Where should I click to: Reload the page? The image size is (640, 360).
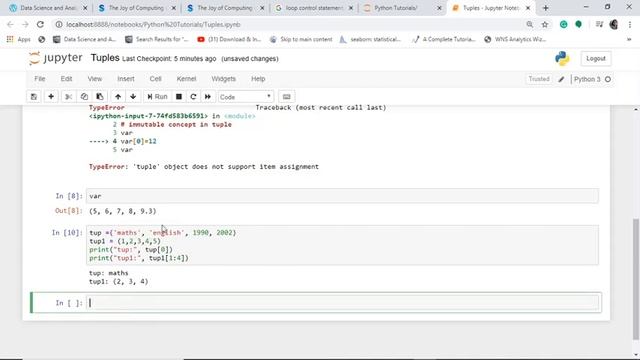point(40,24)
